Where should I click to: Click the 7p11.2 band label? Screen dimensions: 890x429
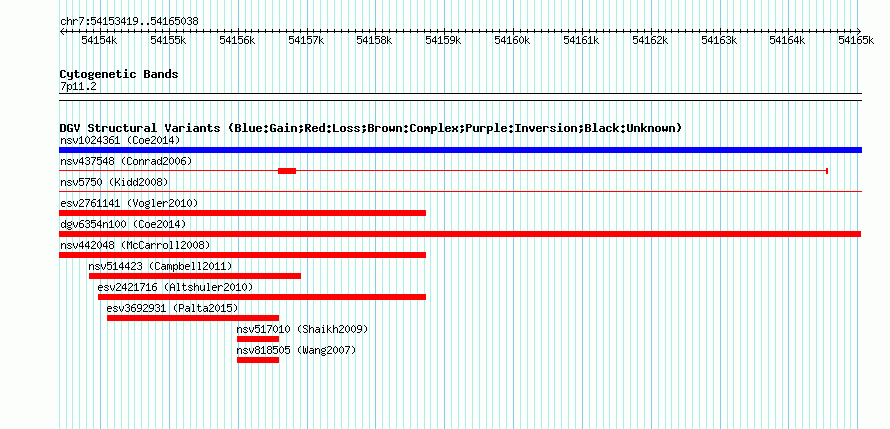click(78, 86)
